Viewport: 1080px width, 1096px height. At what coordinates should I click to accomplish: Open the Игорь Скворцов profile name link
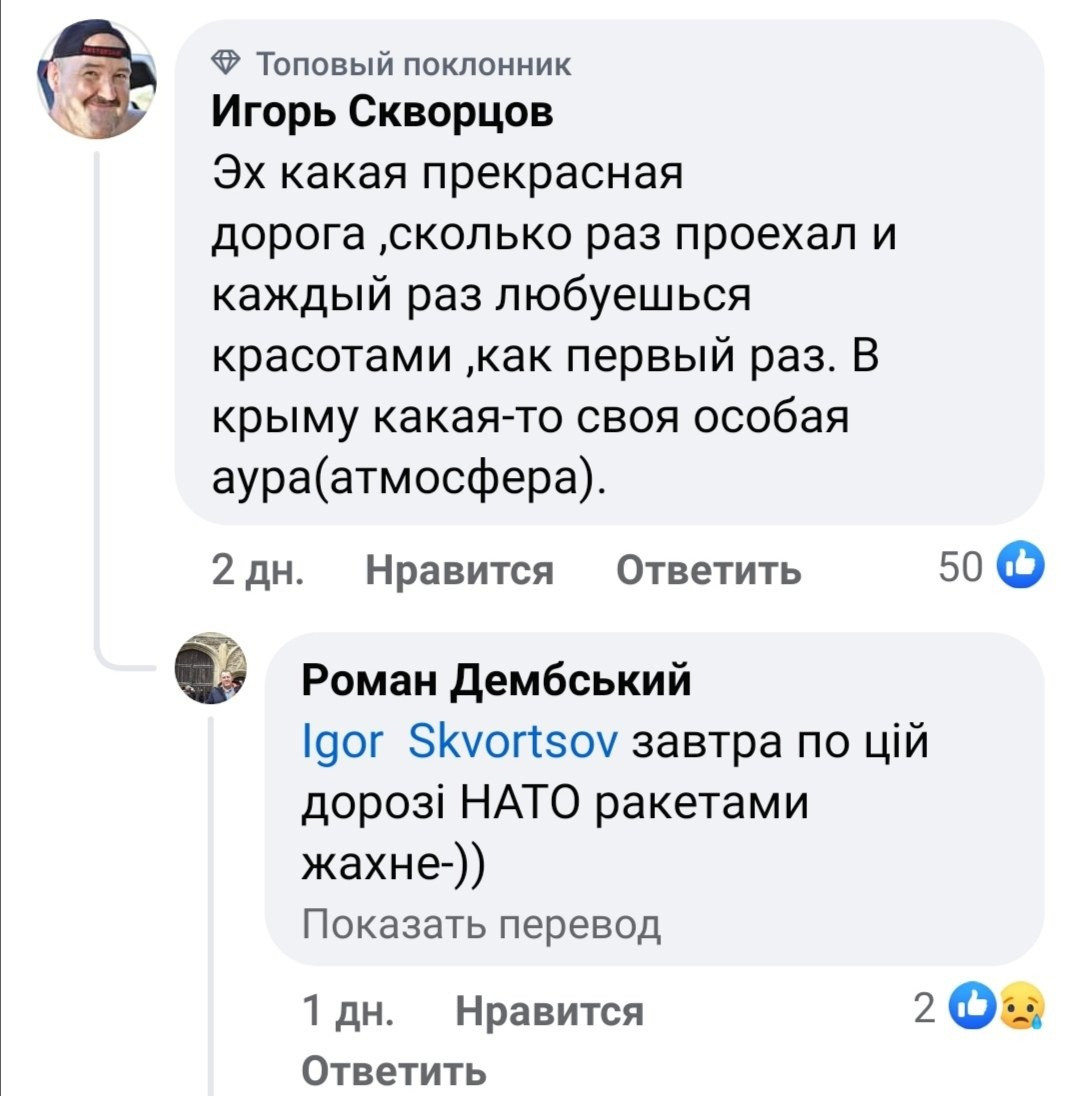pyautogui.click(x=382, y=114)
